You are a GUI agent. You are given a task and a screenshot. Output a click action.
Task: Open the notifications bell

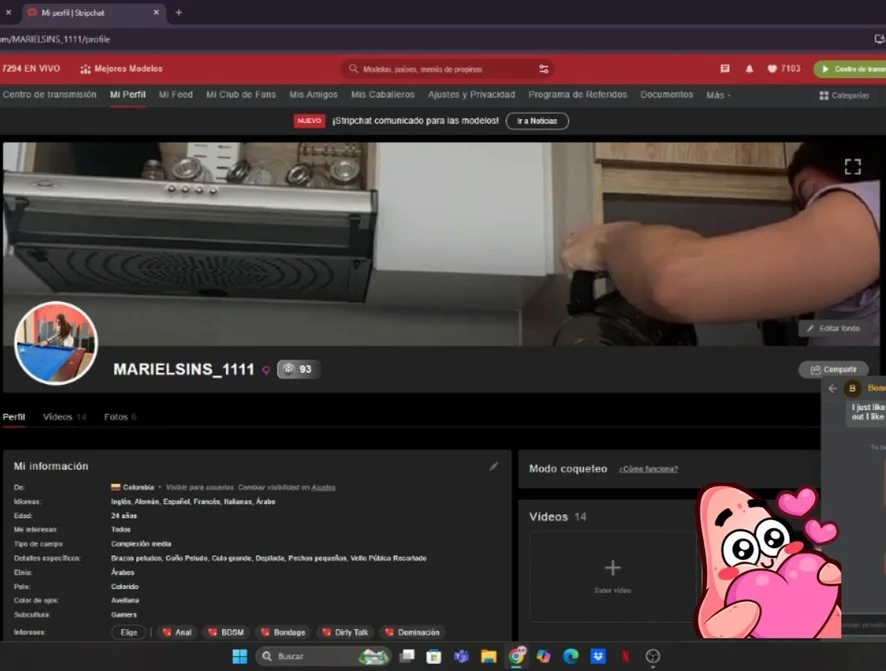(x=749, y=69)
